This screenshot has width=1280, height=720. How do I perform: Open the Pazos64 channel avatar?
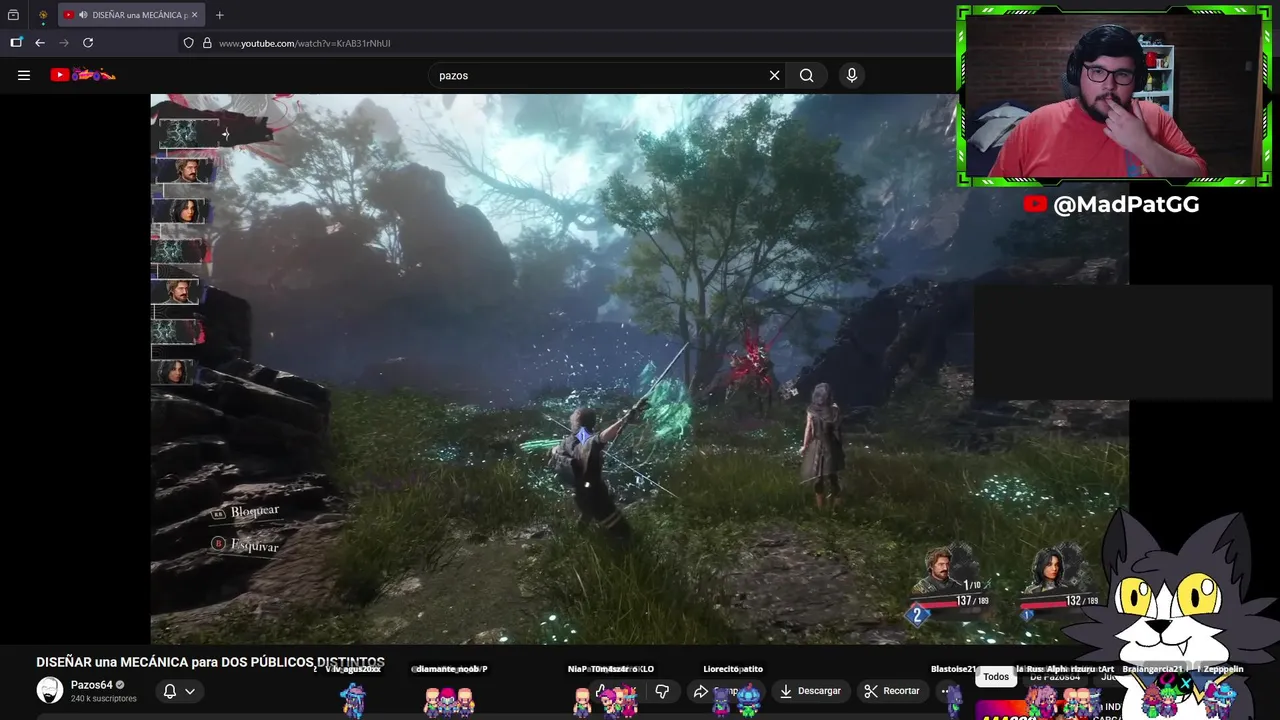pyautogui.click(x=50, y=690)
